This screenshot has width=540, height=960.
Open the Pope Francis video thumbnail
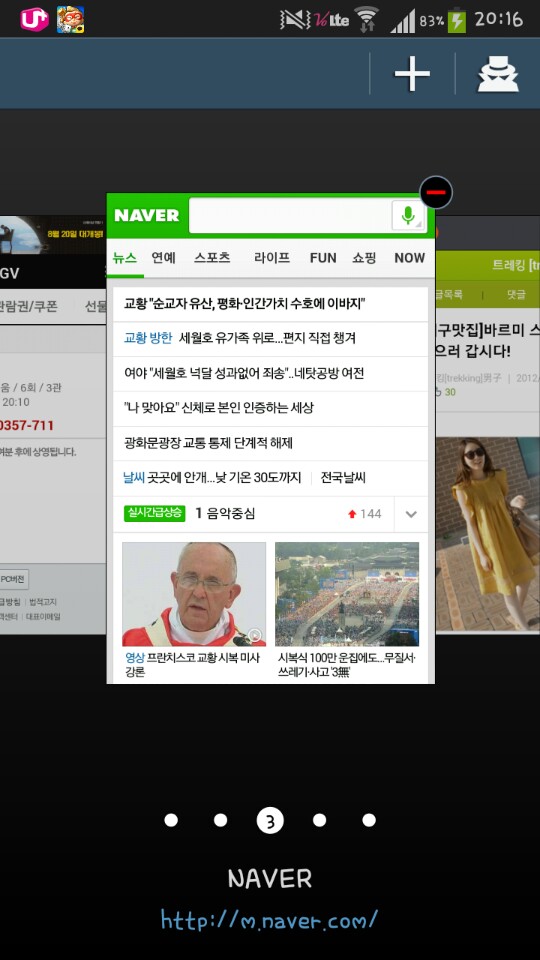coord(194,594)
